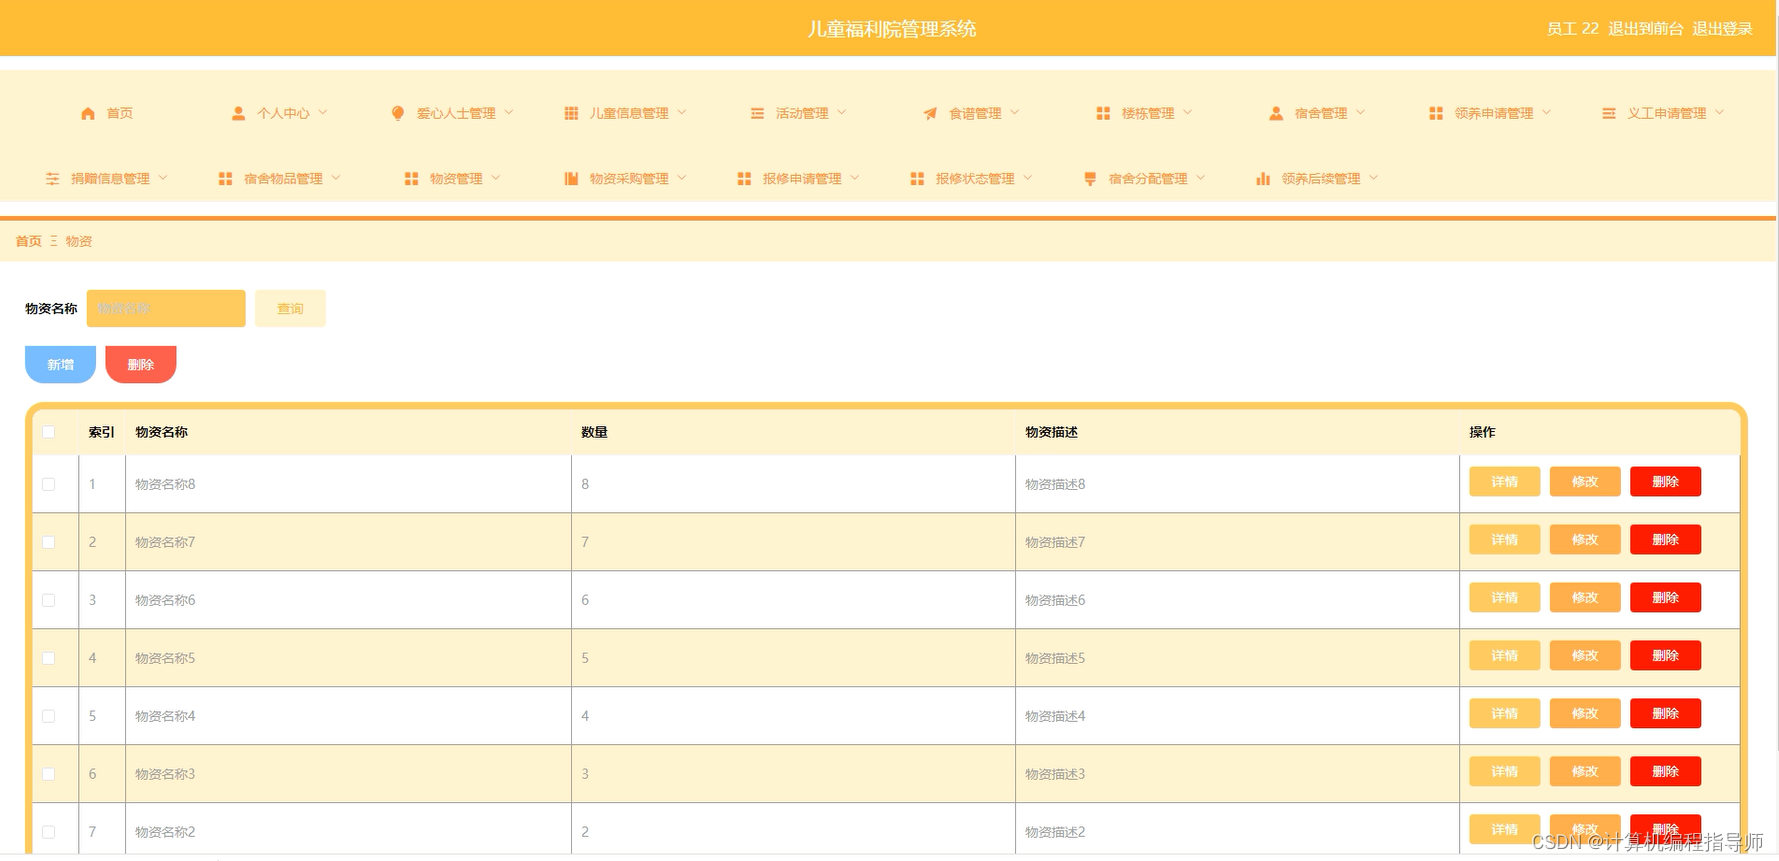Screen dimensions: 1779x861
Task: Click 修改 for row 物资名称4
Action: [1585, 713]
